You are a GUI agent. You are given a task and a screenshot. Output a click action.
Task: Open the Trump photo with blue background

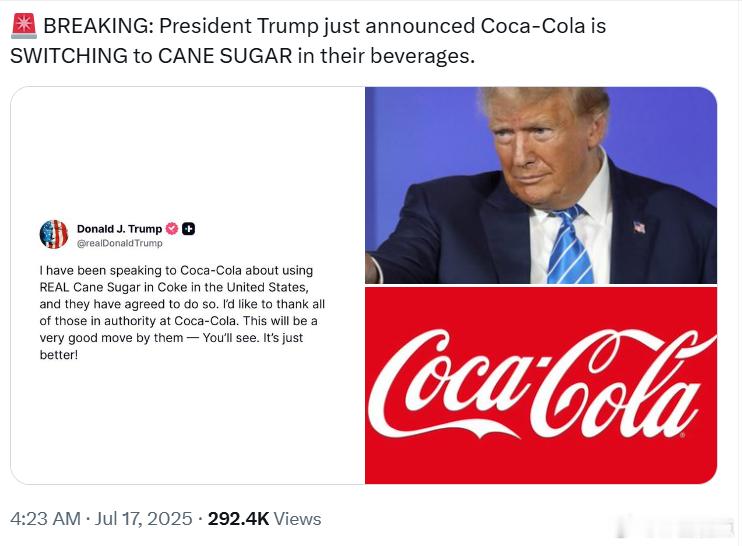tap(541, 185)
